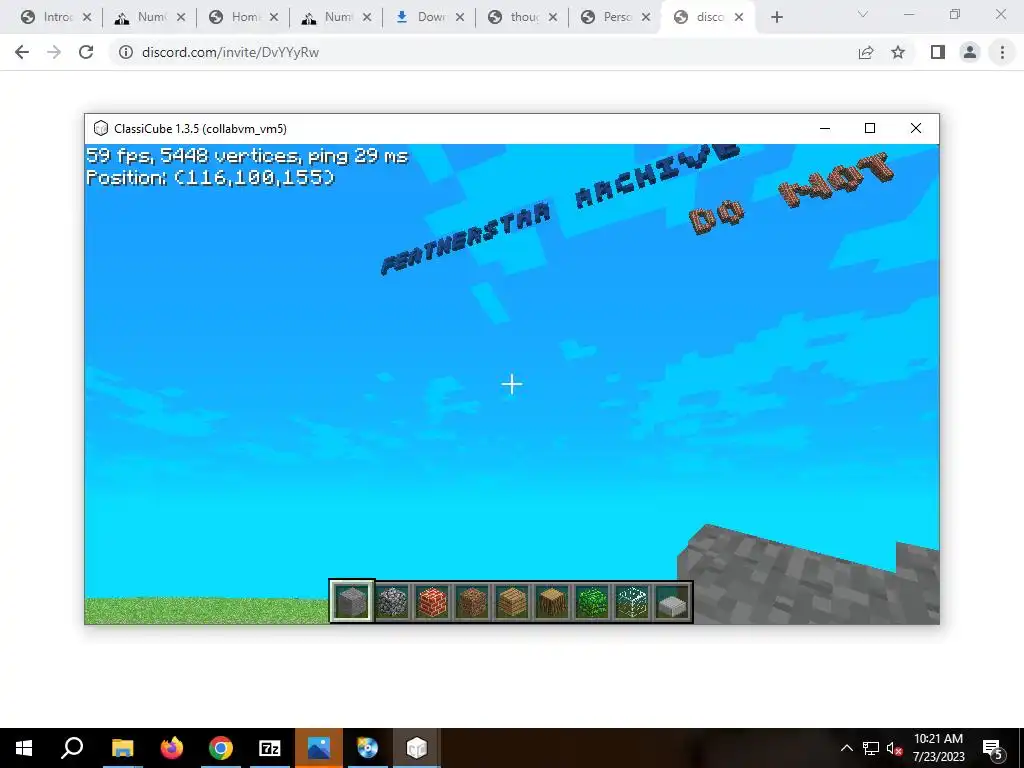This screenshot has height=768, width=1024.
Task: Launch Firefox from the taskbar
Action: [172, 748]
